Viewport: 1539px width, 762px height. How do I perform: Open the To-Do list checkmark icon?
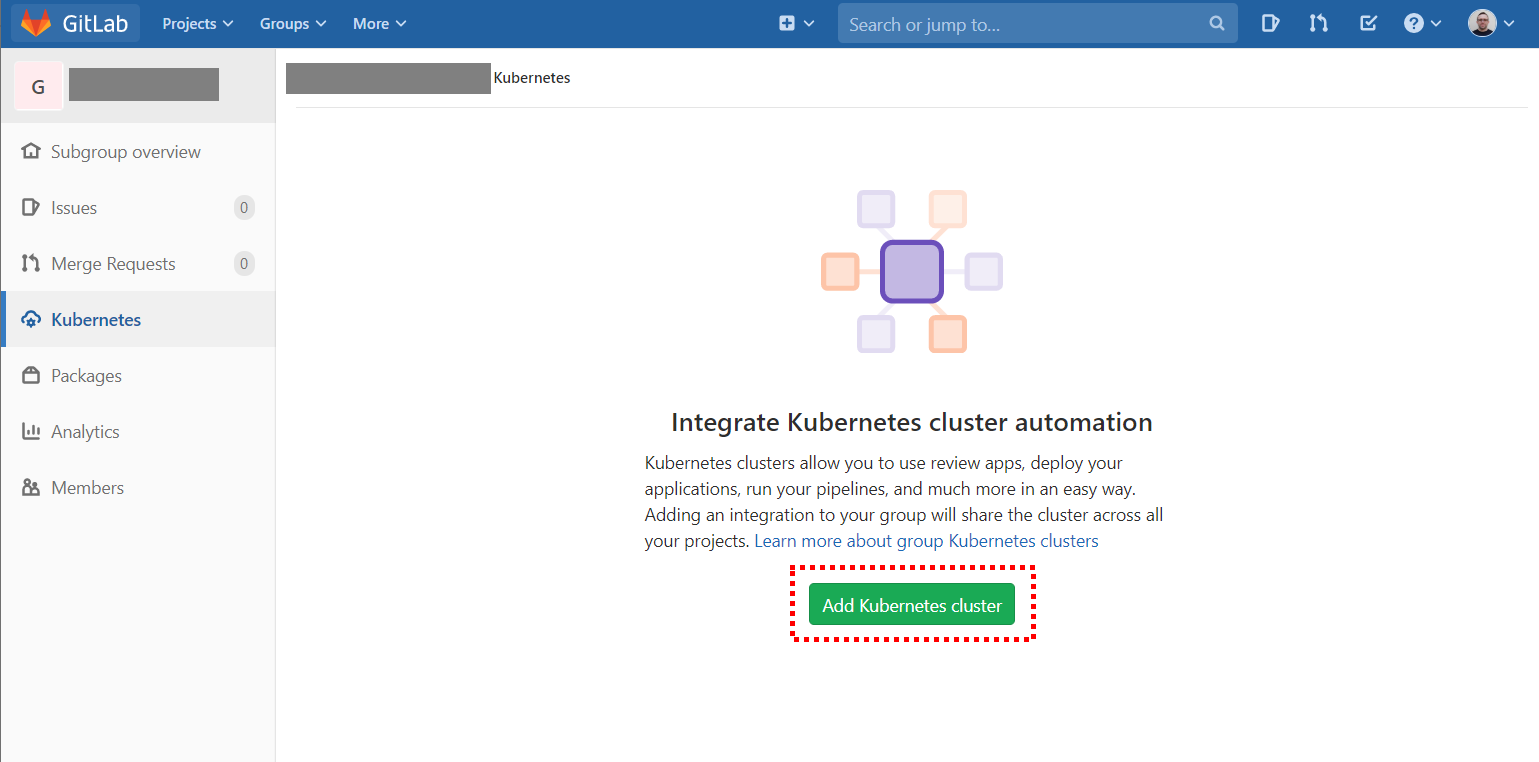[x=1369, y=24]
